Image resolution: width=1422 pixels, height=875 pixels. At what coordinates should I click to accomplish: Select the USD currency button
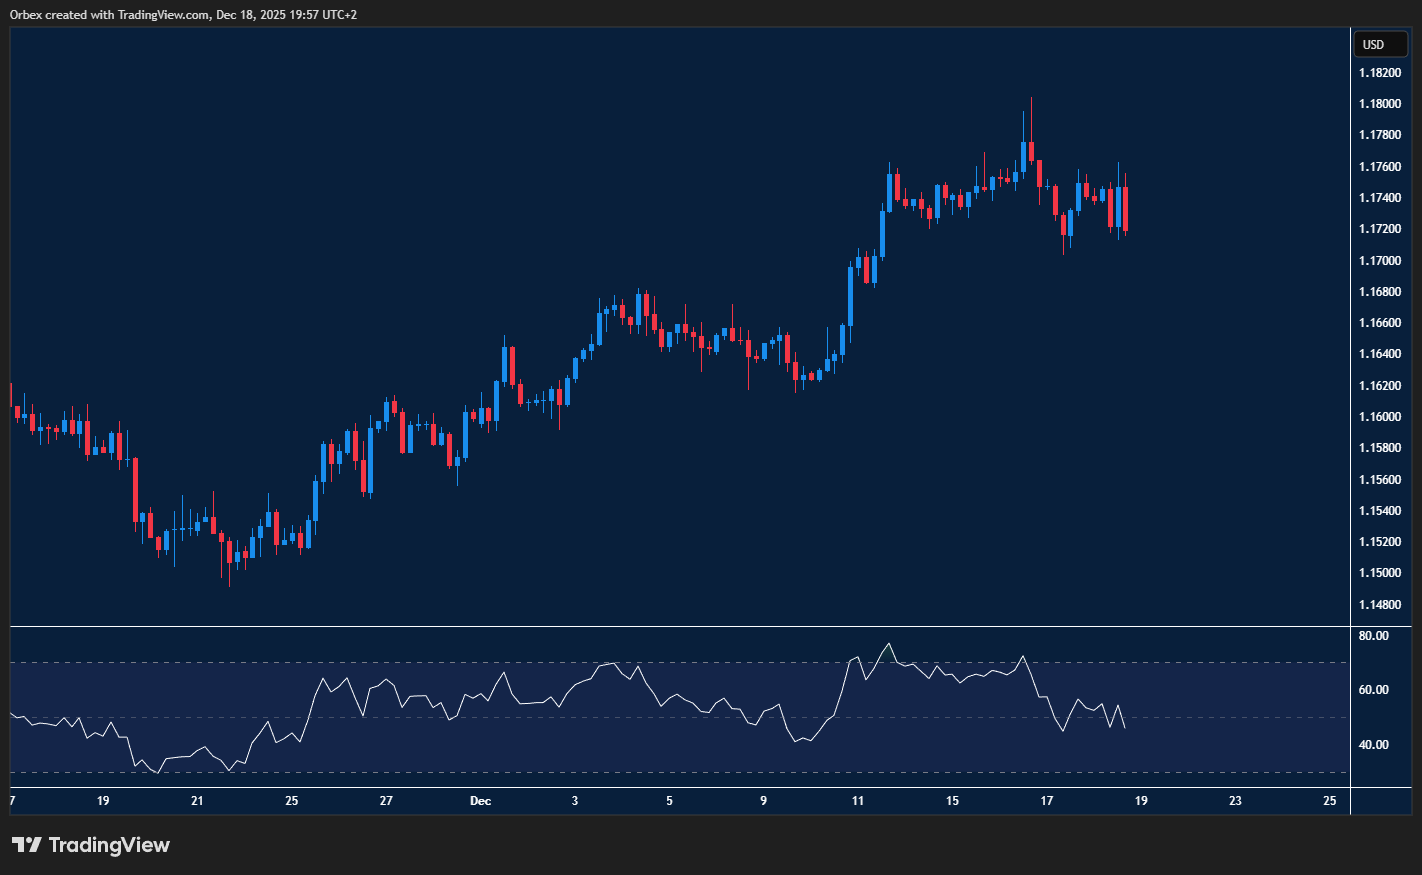(x=1379, y=44)
